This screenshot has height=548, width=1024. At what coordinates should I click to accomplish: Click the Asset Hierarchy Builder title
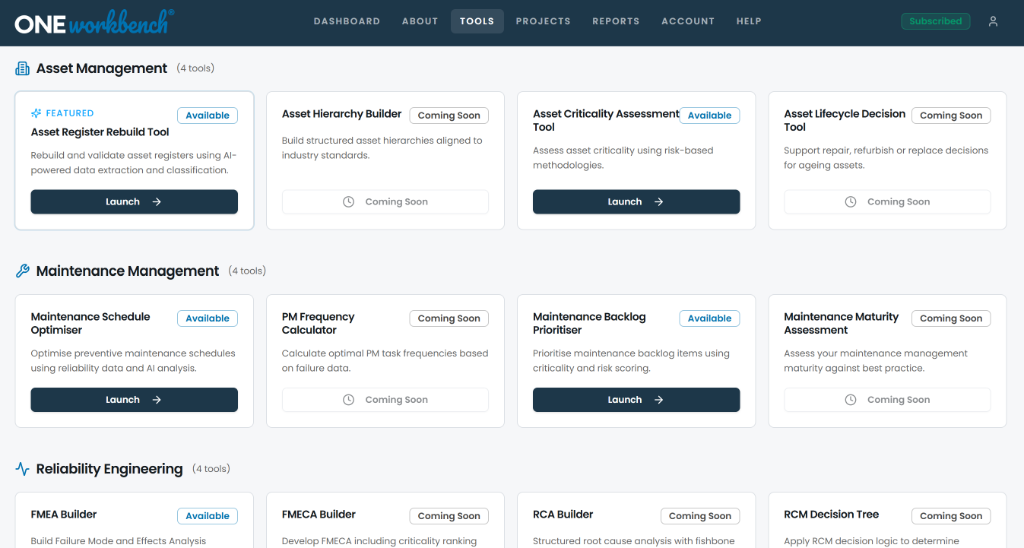(x=342, y=114)
